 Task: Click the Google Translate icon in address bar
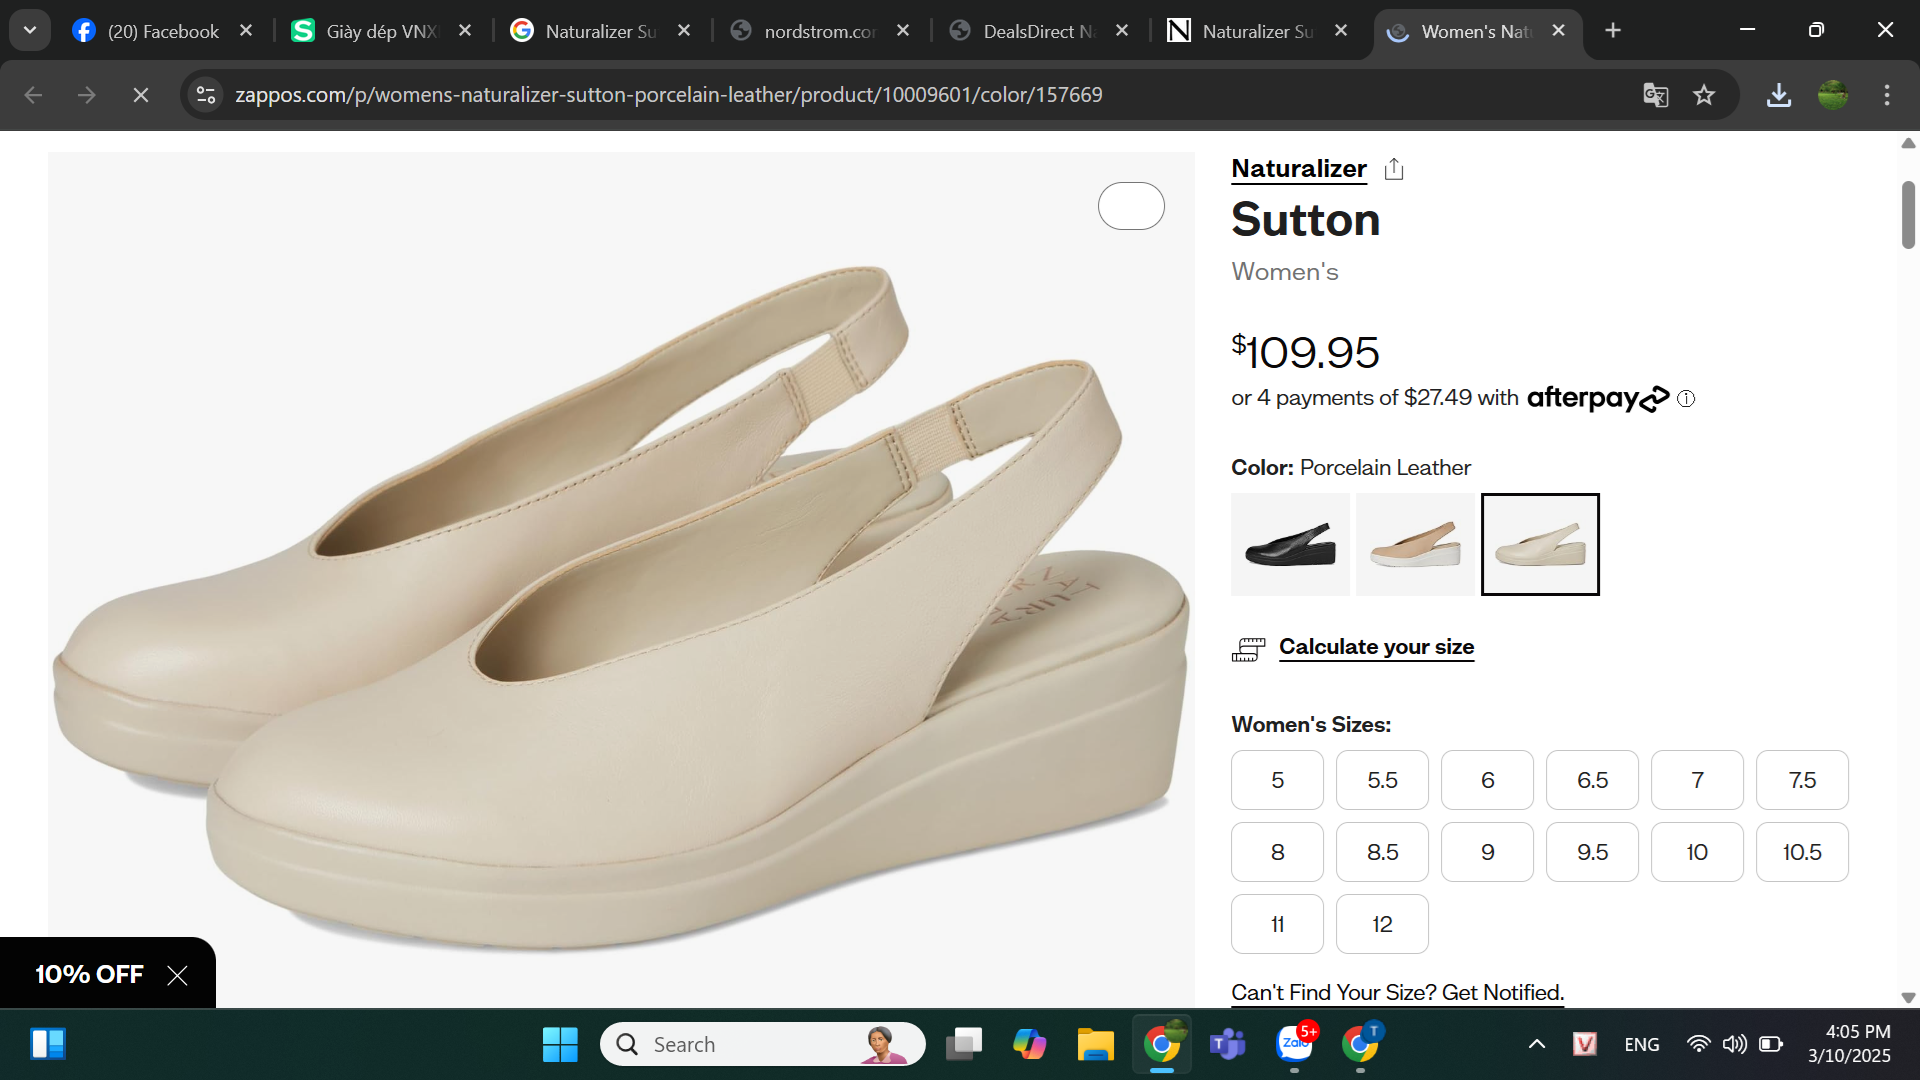[1655, 95]
